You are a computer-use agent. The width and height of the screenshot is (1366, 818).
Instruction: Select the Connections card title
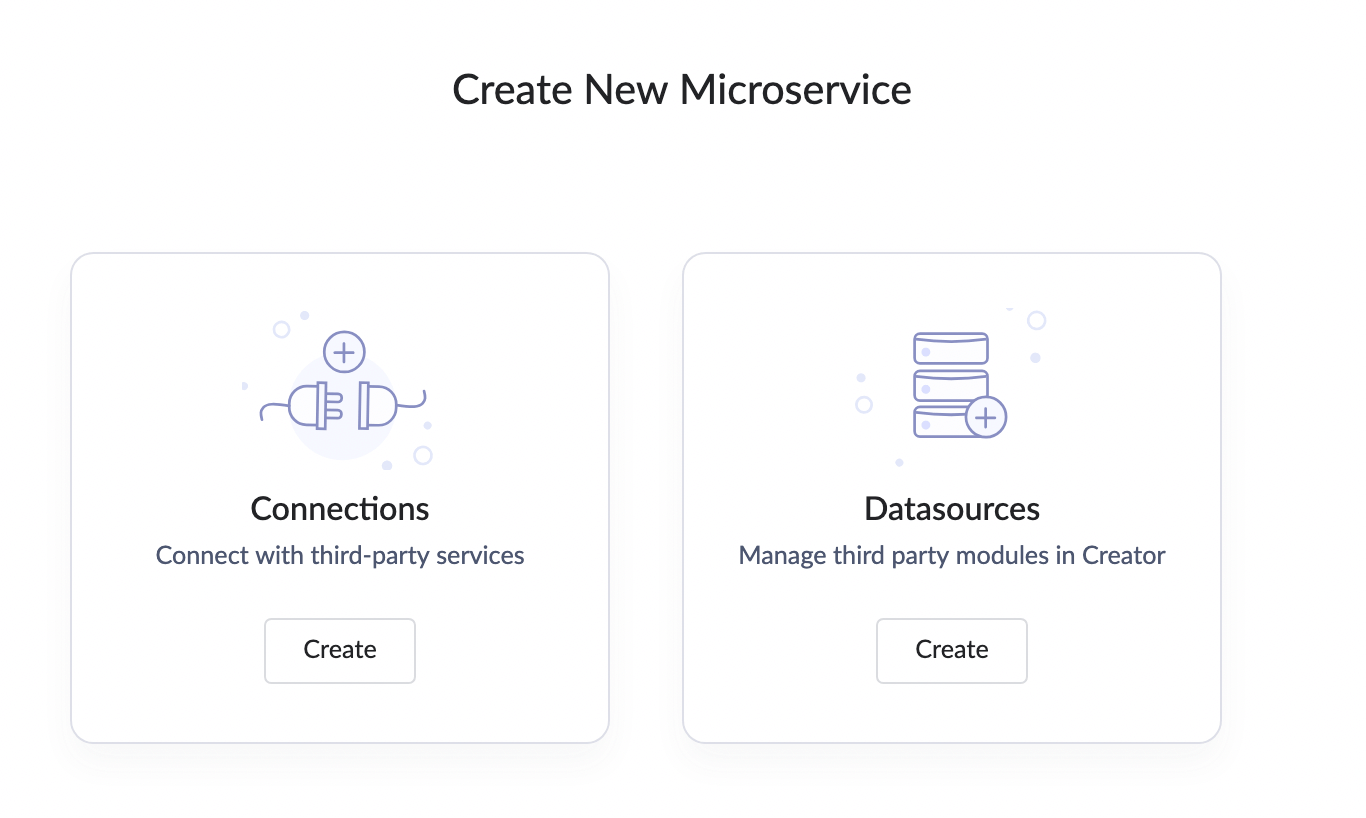(340, 508)
